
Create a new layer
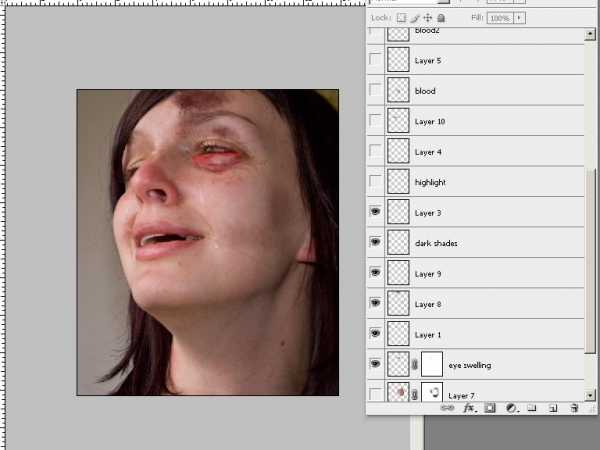[x=553, y=408]
